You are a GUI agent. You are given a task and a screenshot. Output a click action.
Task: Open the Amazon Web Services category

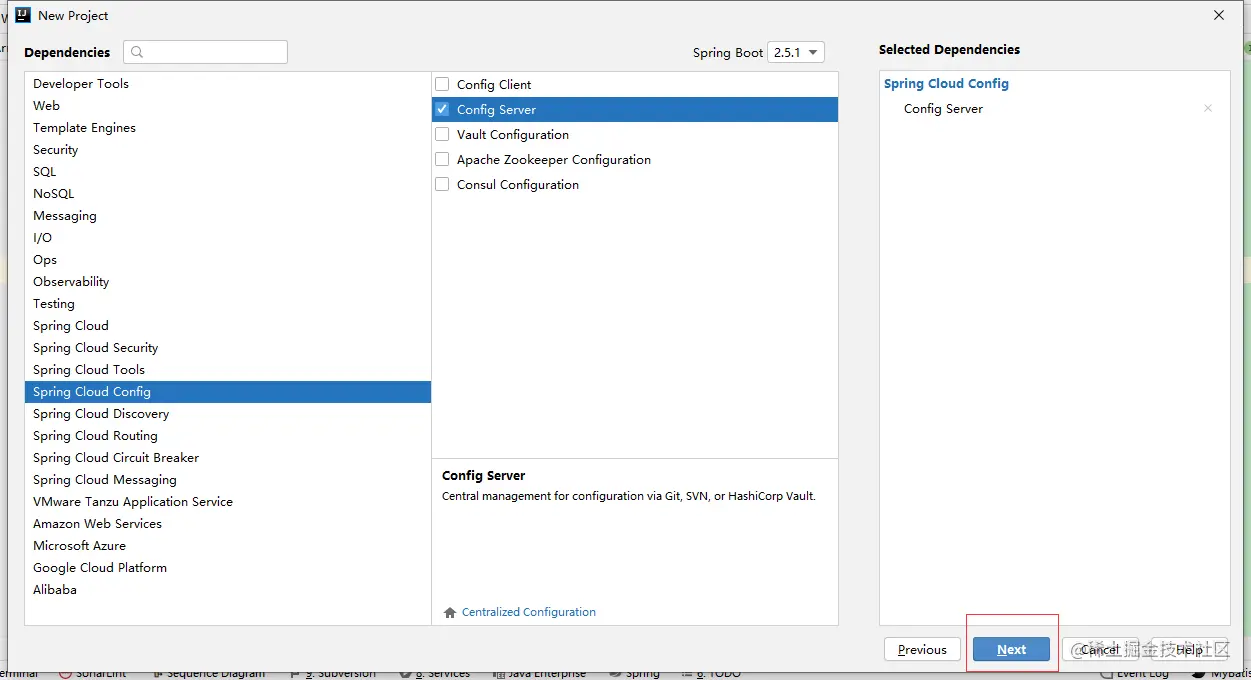pyautogui.click(x=228, y=524)
